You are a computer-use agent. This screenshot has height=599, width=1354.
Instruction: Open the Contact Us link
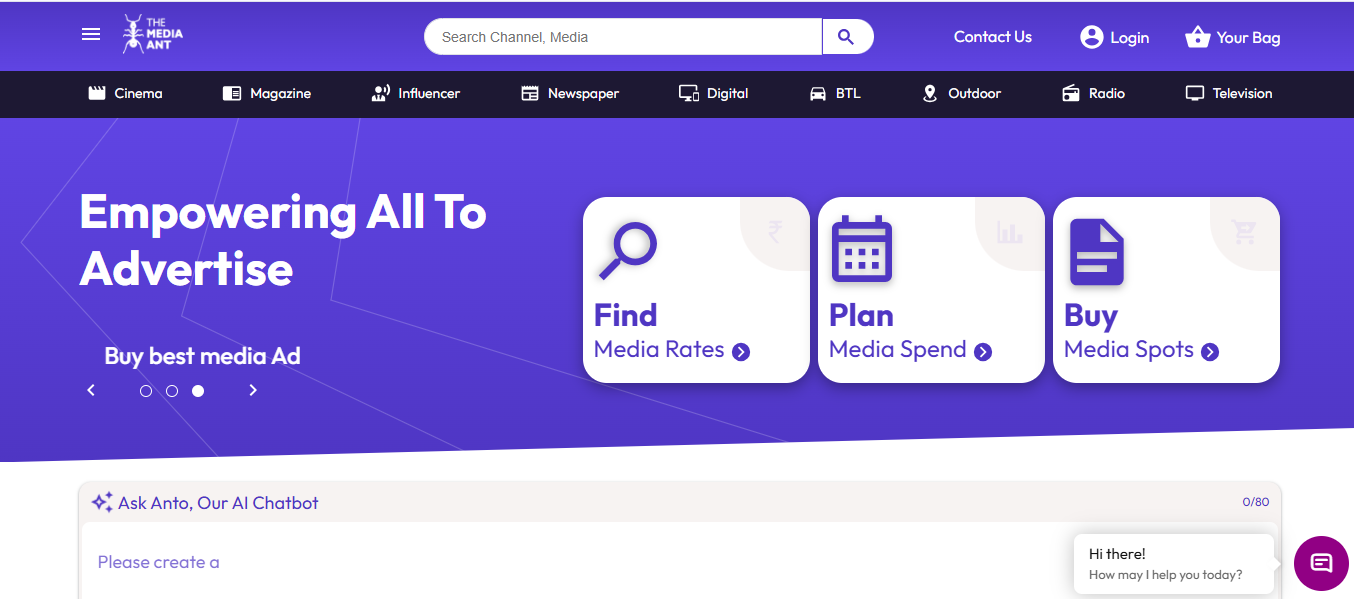point(992,37)
